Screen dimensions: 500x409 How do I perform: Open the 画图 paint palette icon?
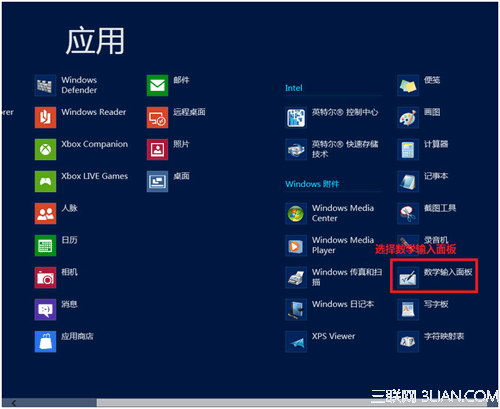point(408,117)
